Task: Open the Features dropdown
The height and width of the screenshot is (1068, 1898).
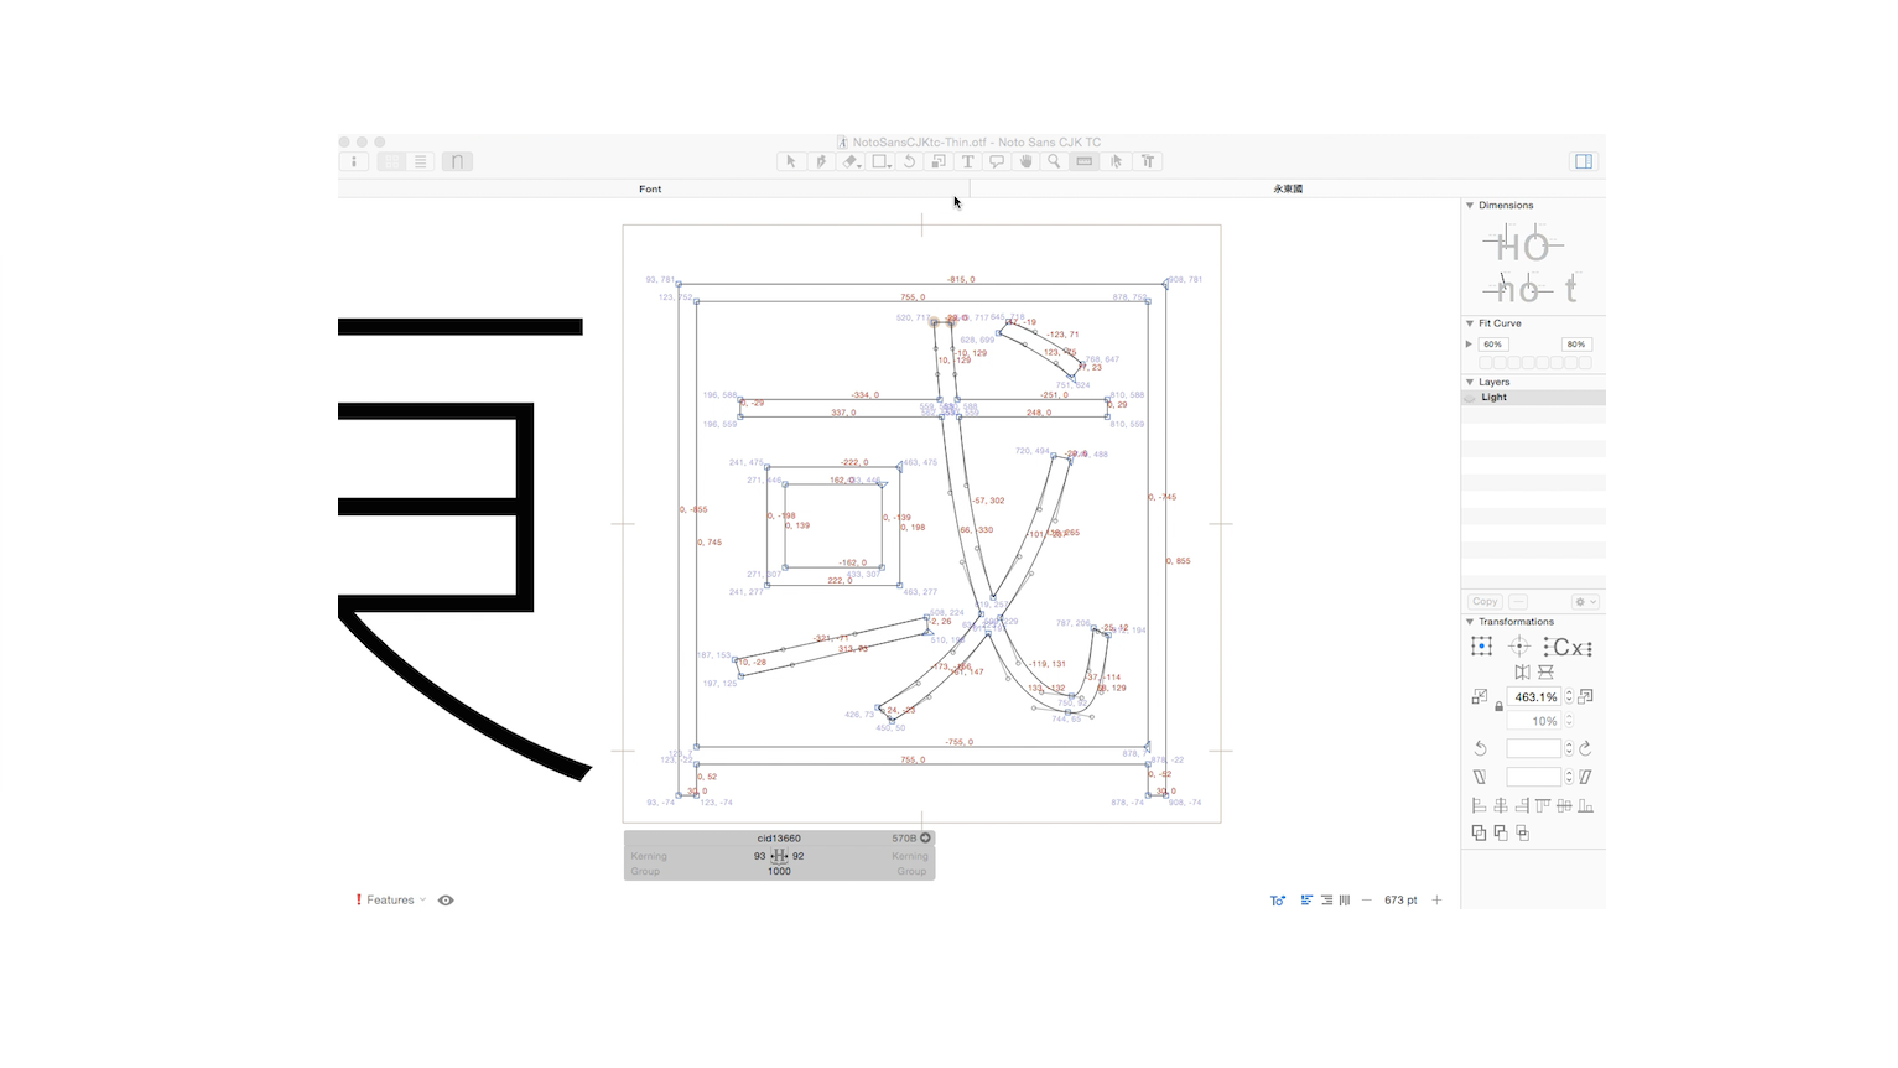Action: point(391,900)
